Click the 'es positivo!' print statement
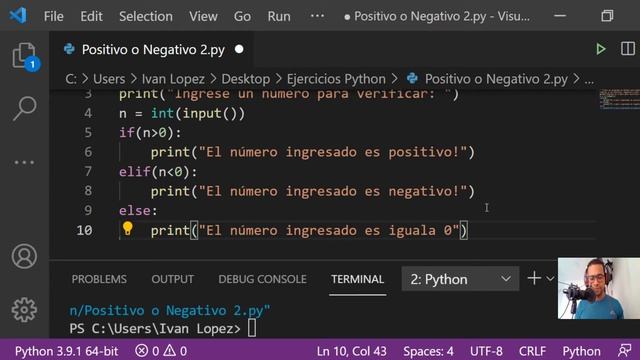Image resolution: width=640 pixels, height=360 pixels. pyautogui.click(x=313, y=152)
